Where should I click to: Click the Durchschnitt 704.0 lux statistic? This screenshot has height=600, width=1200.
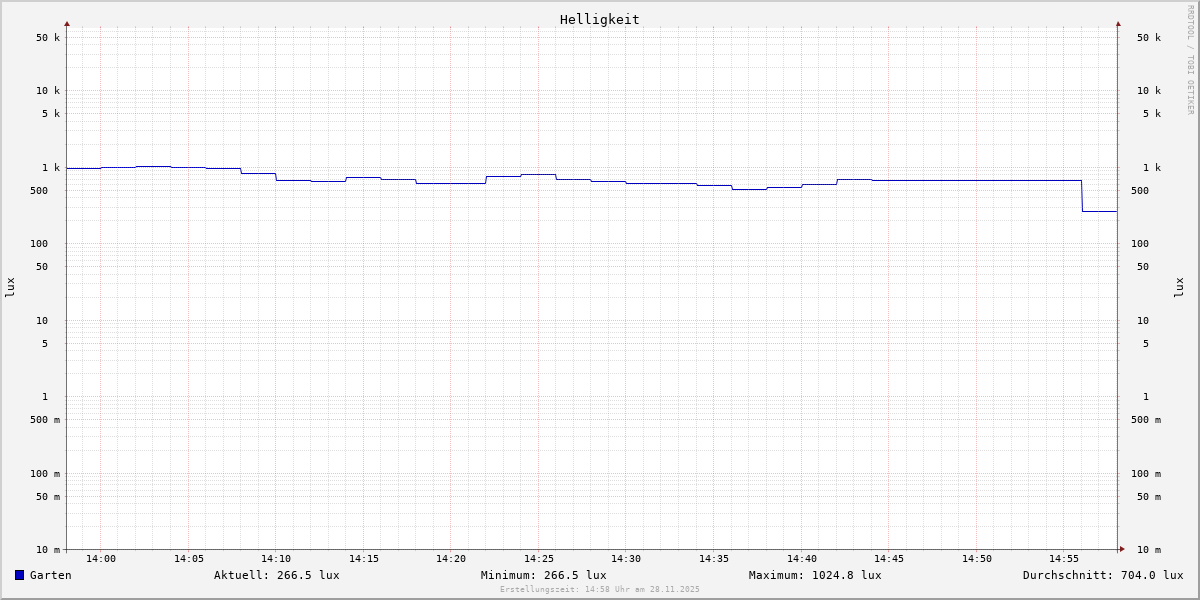click(x=1102, y=575)
